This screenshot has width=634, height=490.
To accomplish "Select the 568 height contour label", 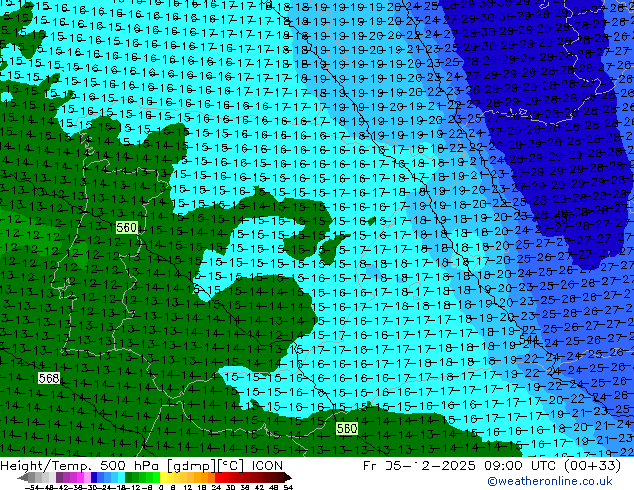I will click(49, 378).
